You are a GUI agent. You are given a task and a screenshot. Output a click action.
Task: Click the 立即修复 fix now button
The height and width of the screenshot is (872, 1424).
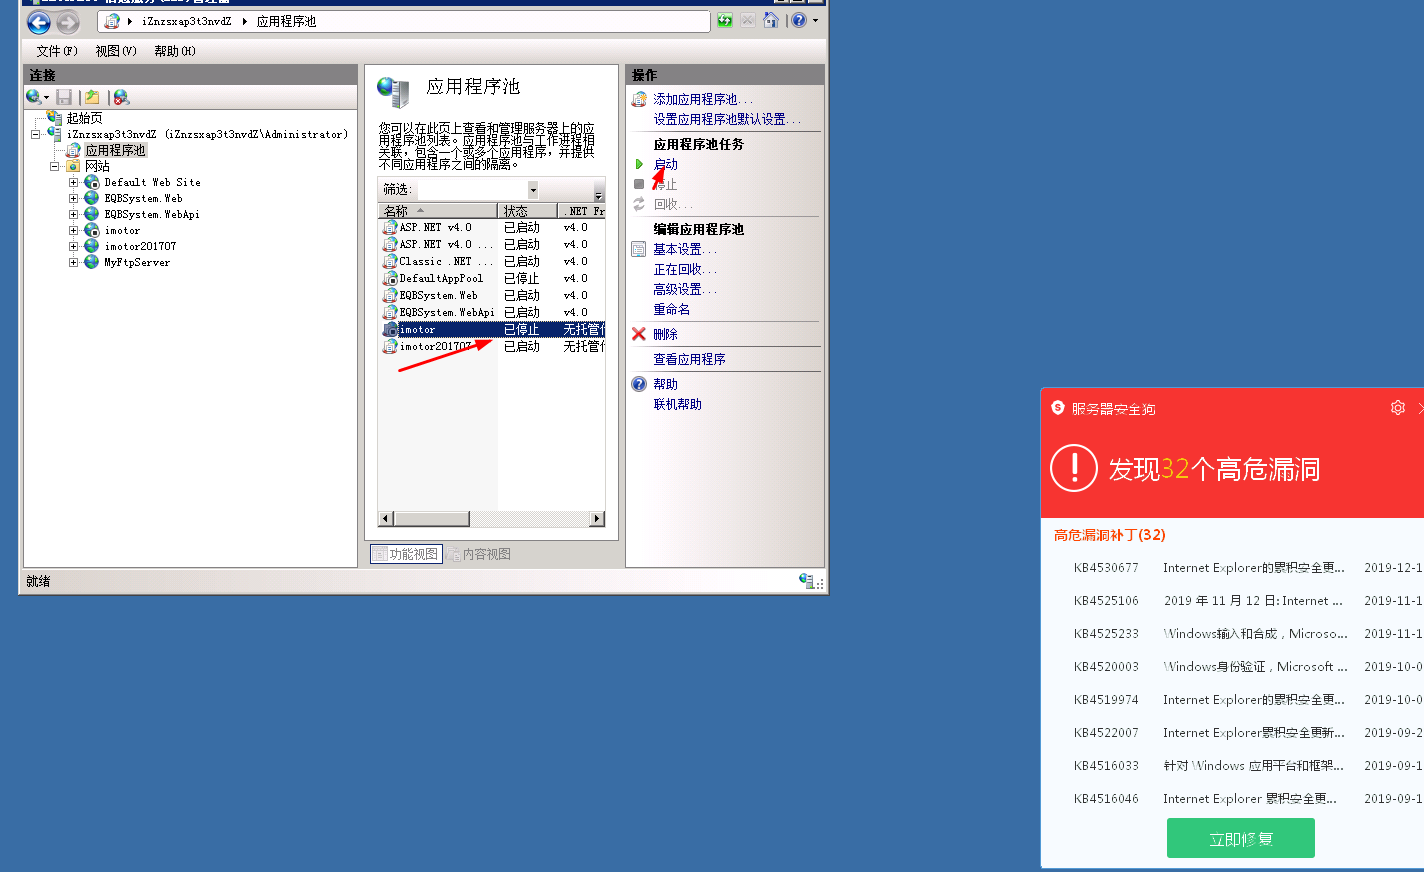tap(1240, 838)
